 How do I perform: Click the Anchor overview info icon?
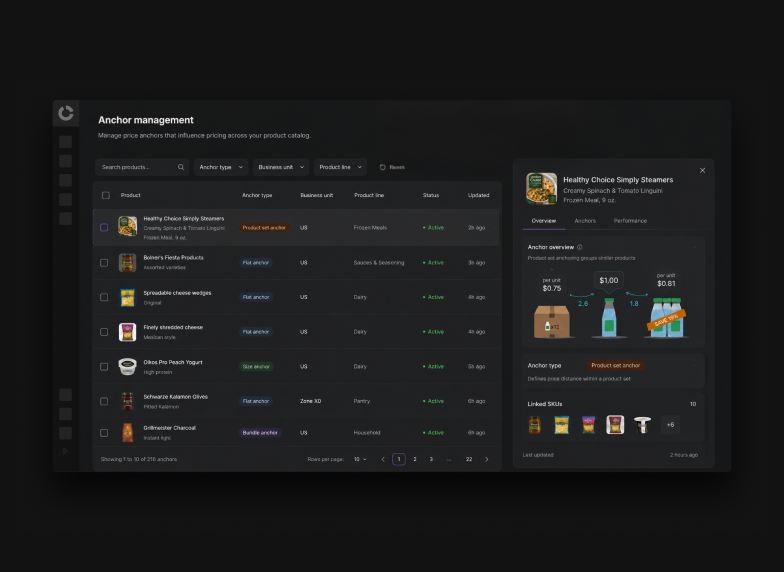580,247
